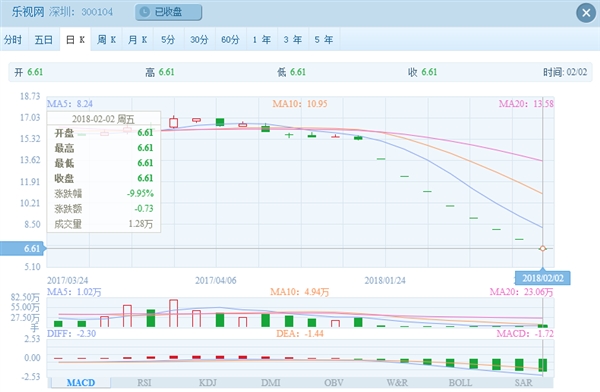Click the 已收盘 market status button
This screenshot has height=392, width=600.
coord(168,12)
